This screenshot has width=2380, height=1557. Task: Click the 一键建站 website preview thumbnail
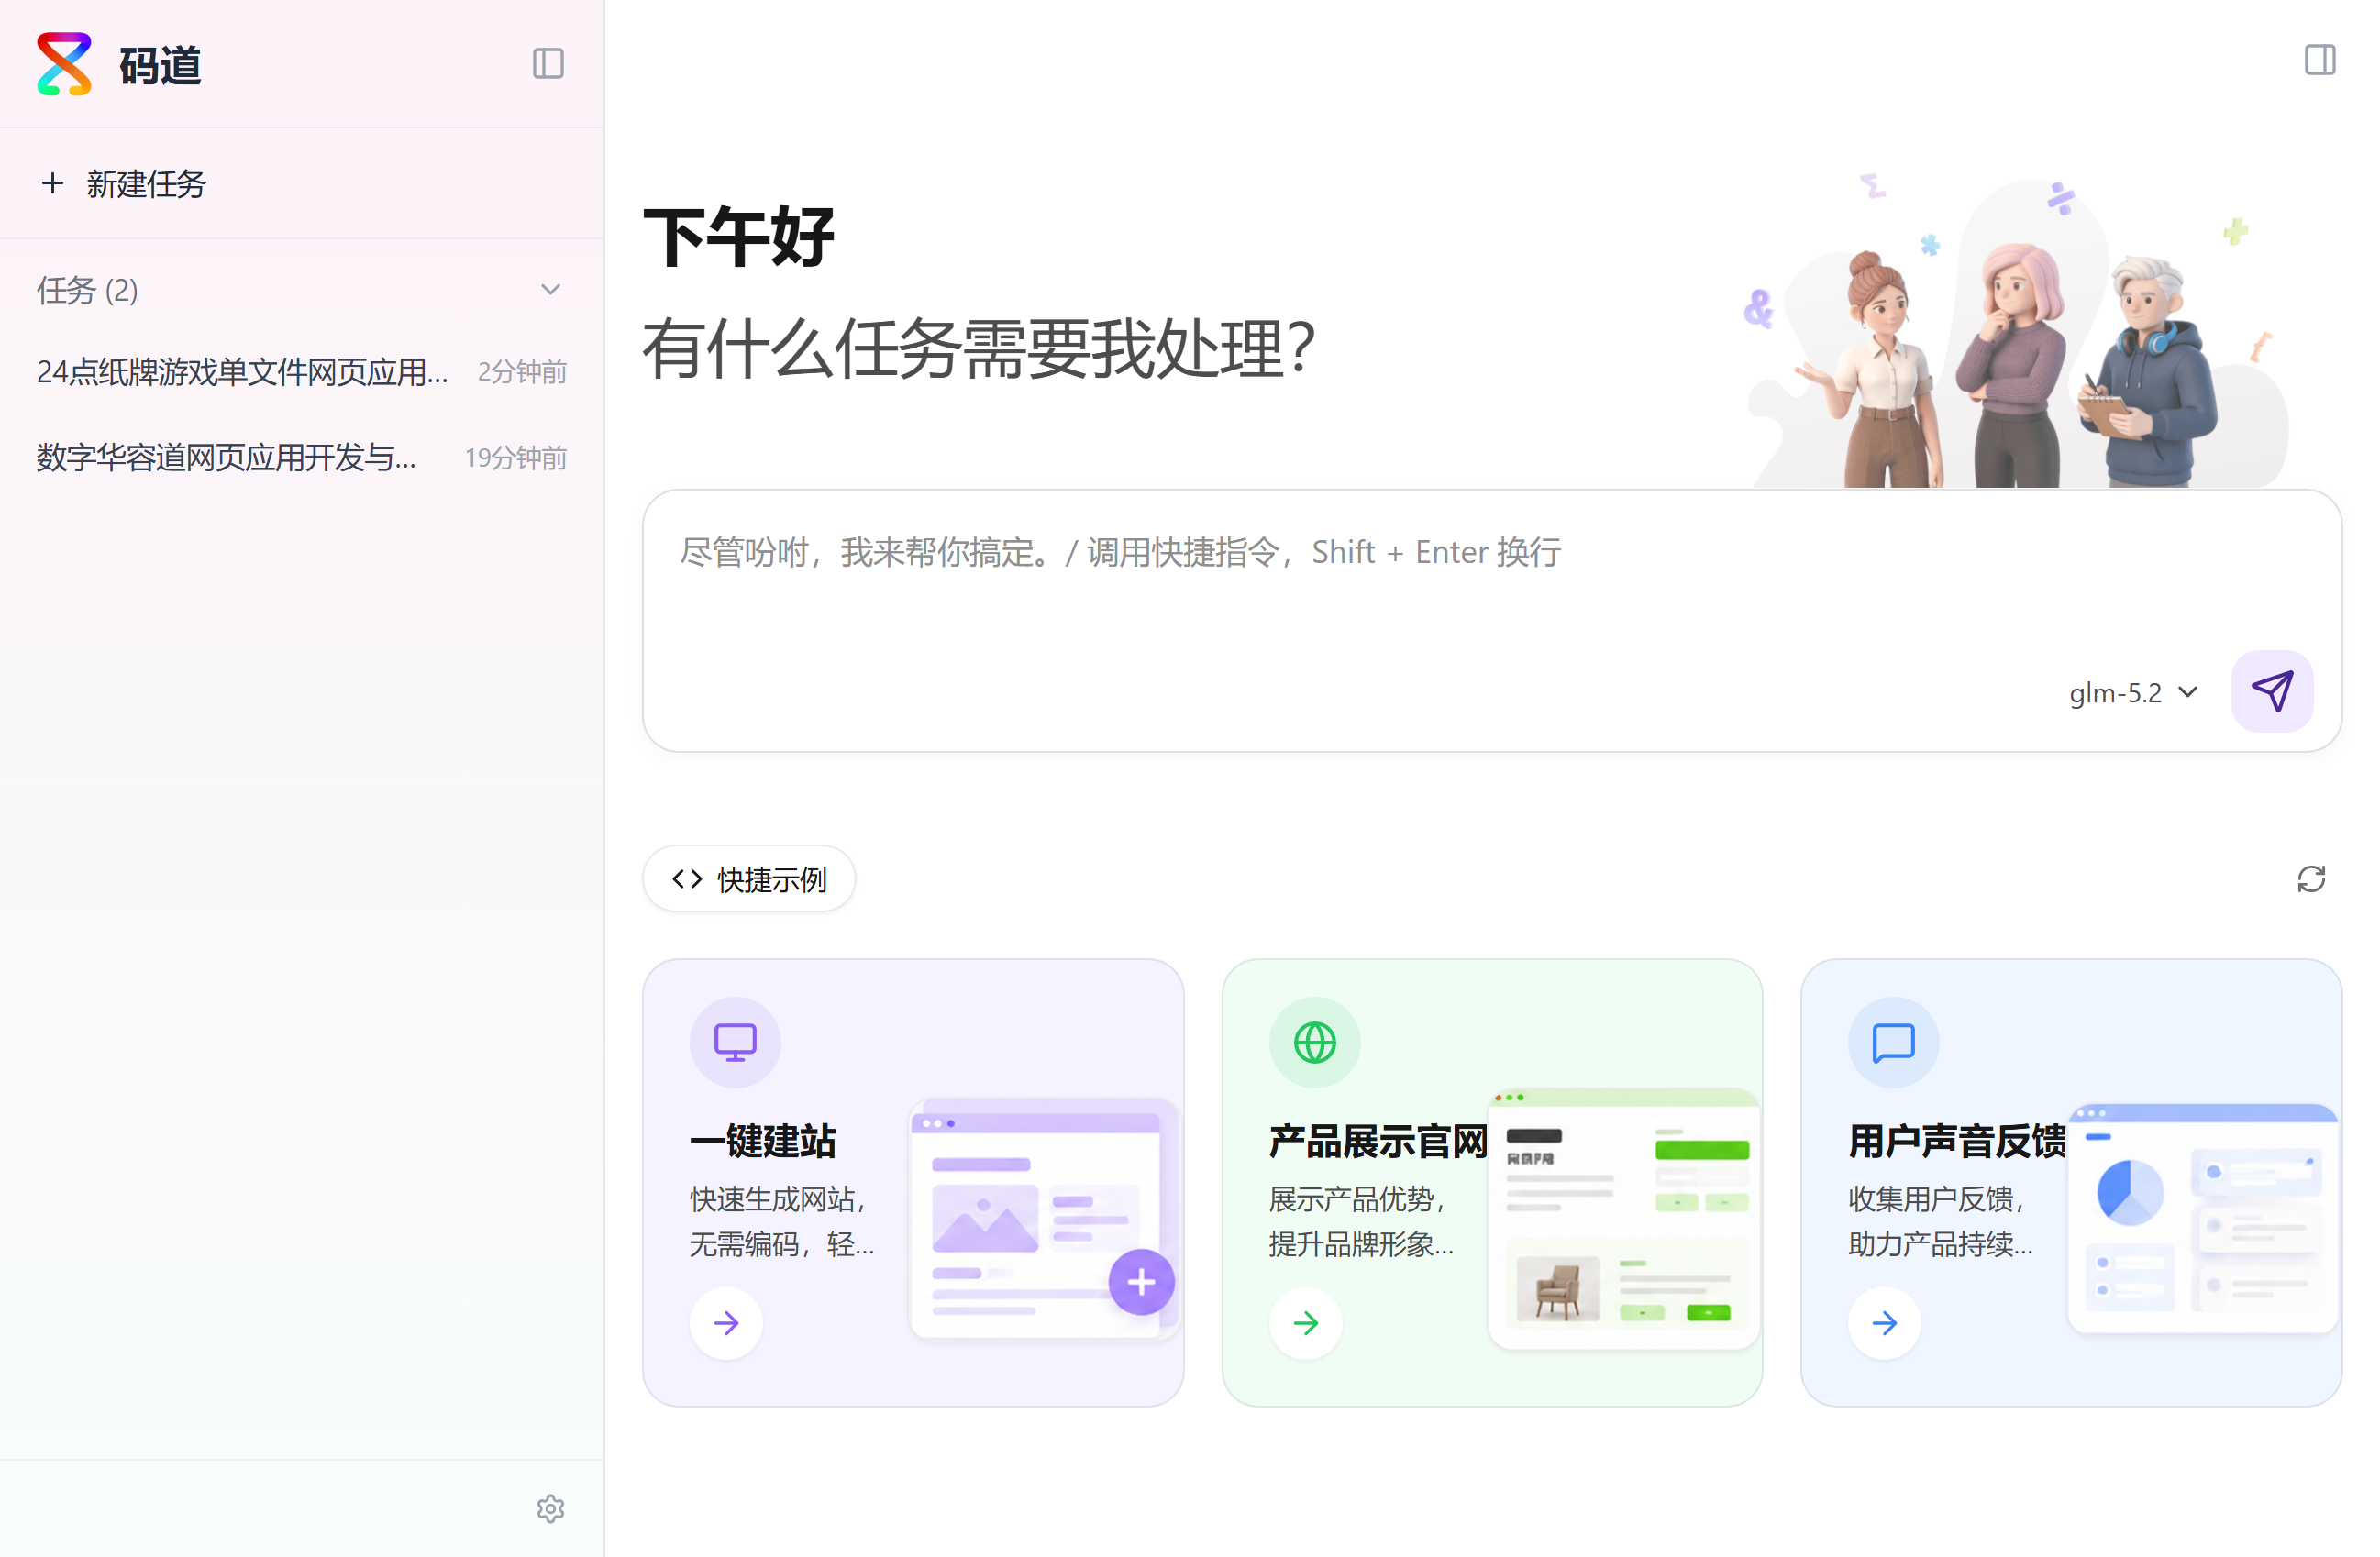click(1045, 1220)
